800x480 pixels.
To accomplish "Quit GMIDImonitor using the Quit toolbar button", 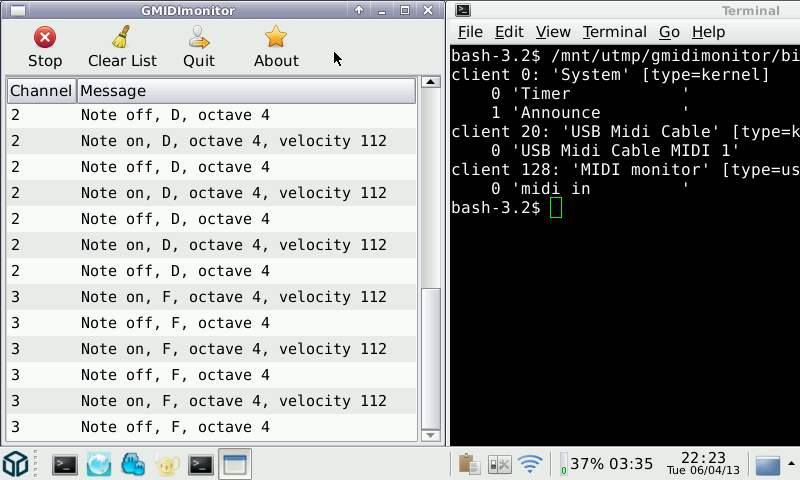I will pyautogui.click(x=198, y=48).
